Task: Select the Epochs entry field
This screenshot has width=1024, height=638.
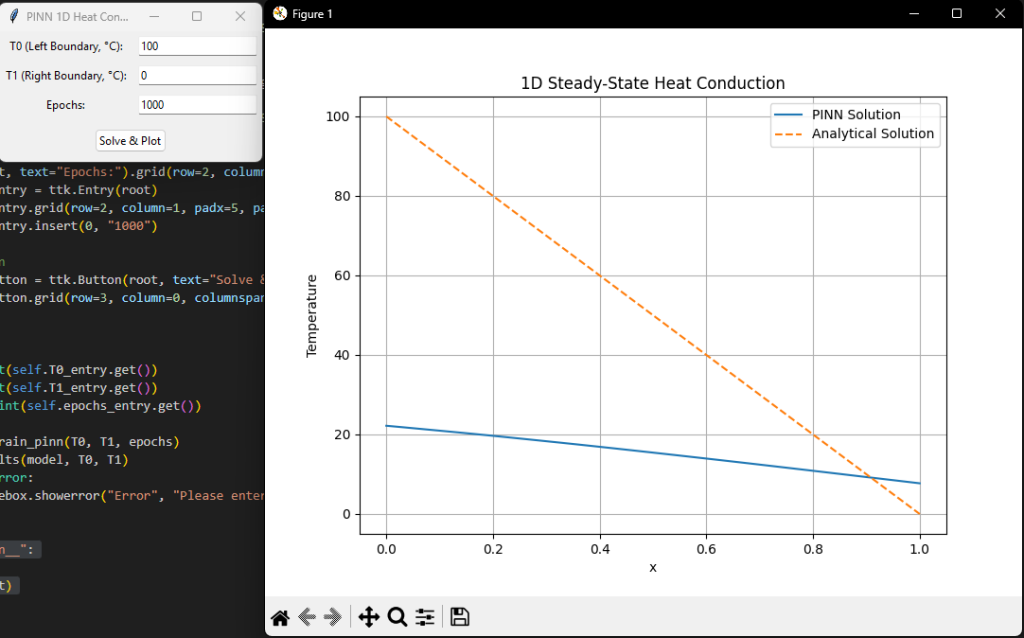Action: pos(197,105)
